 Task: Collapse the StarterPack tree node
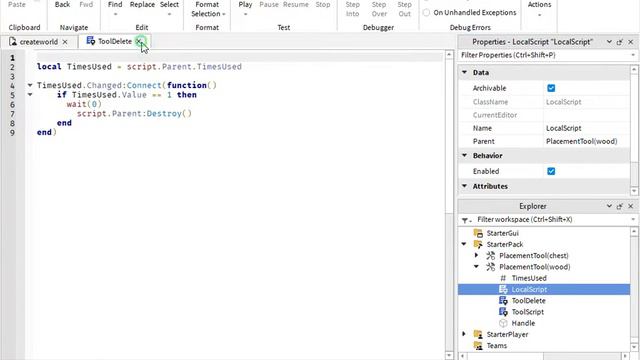(464, 244)
